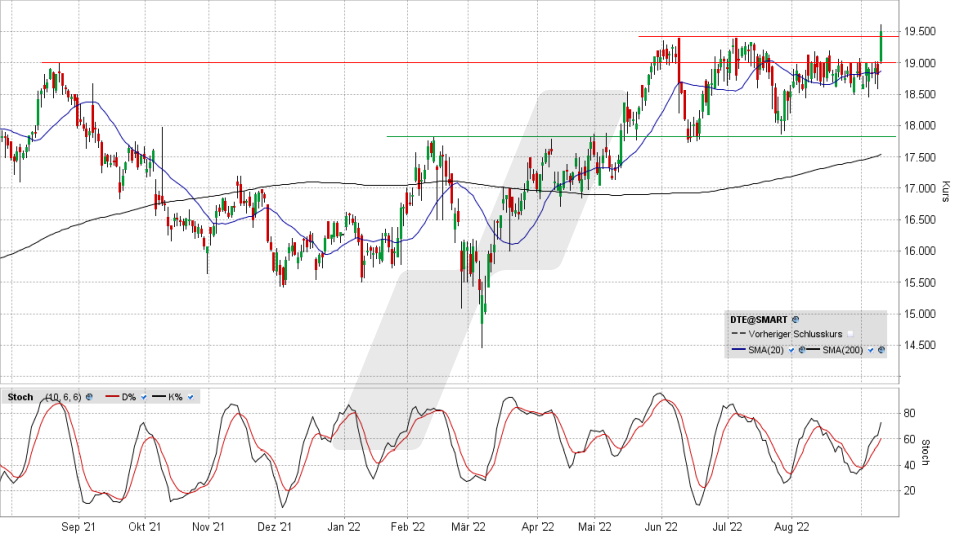960x540 pixels.
Task: Open the SMA(20) settings icon
Action: point(802,350)
